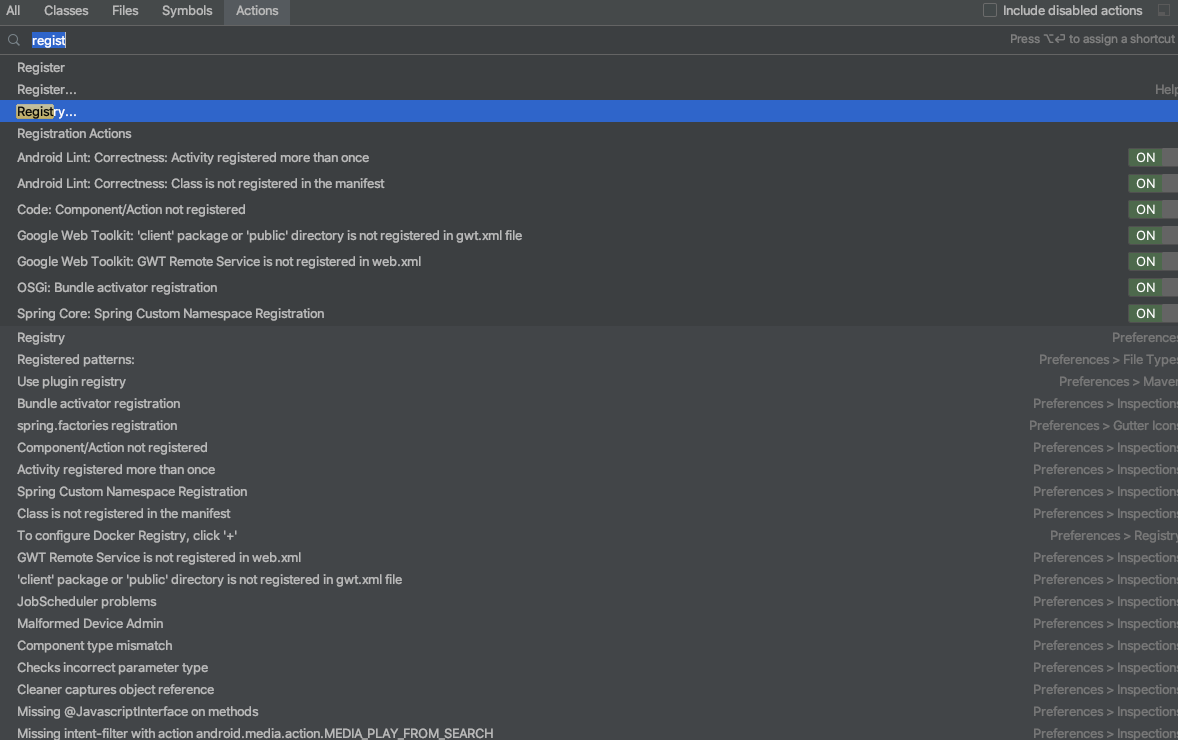Select 'To configure Docker Registry' result

tap(127, 536)
